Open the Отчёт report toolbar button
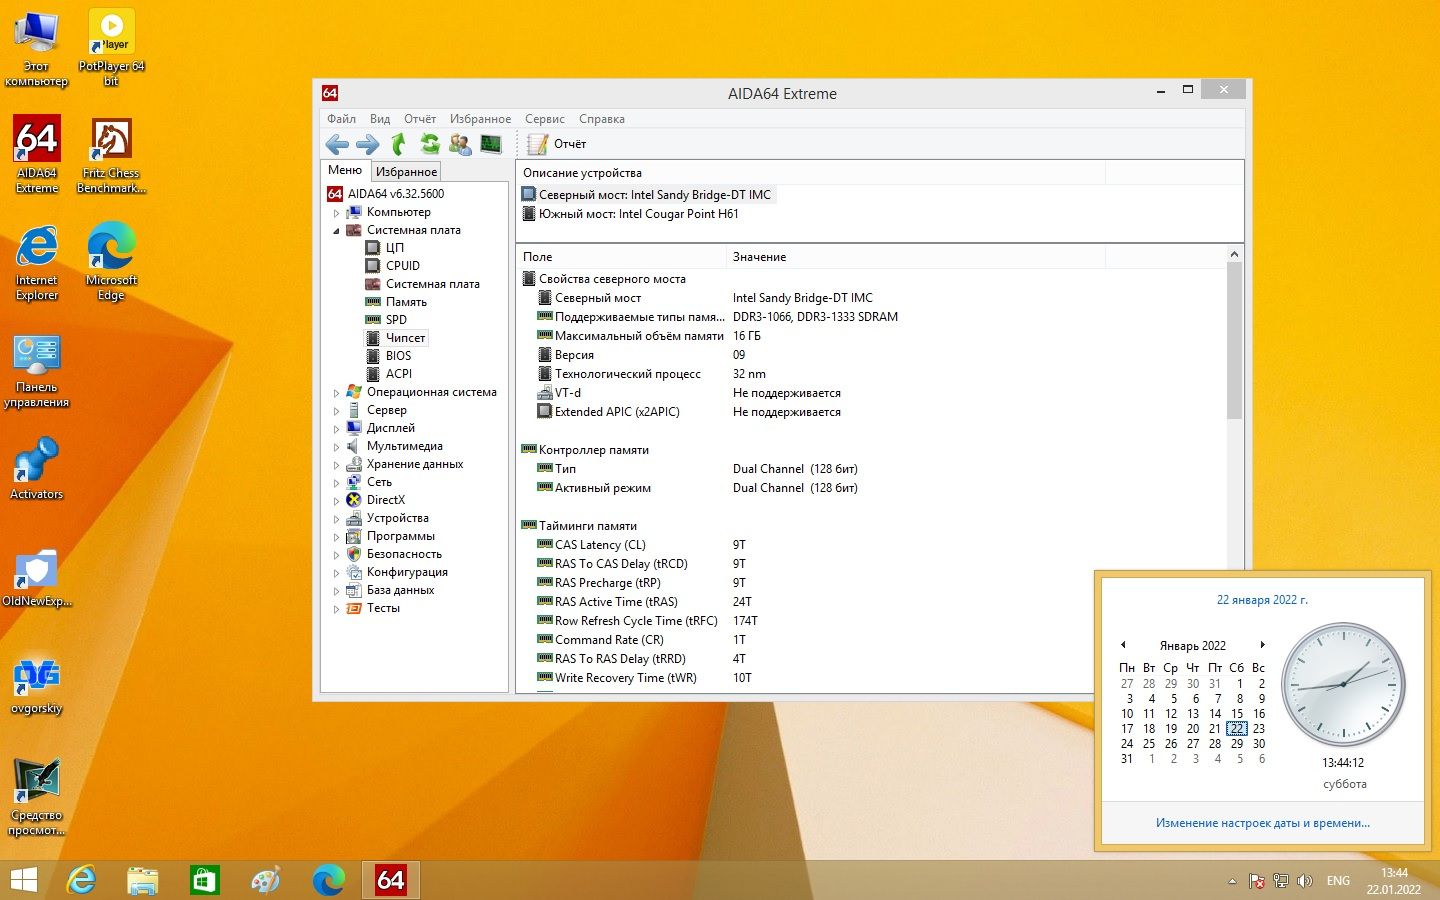 pyautogui.click(x=557, y=144)
